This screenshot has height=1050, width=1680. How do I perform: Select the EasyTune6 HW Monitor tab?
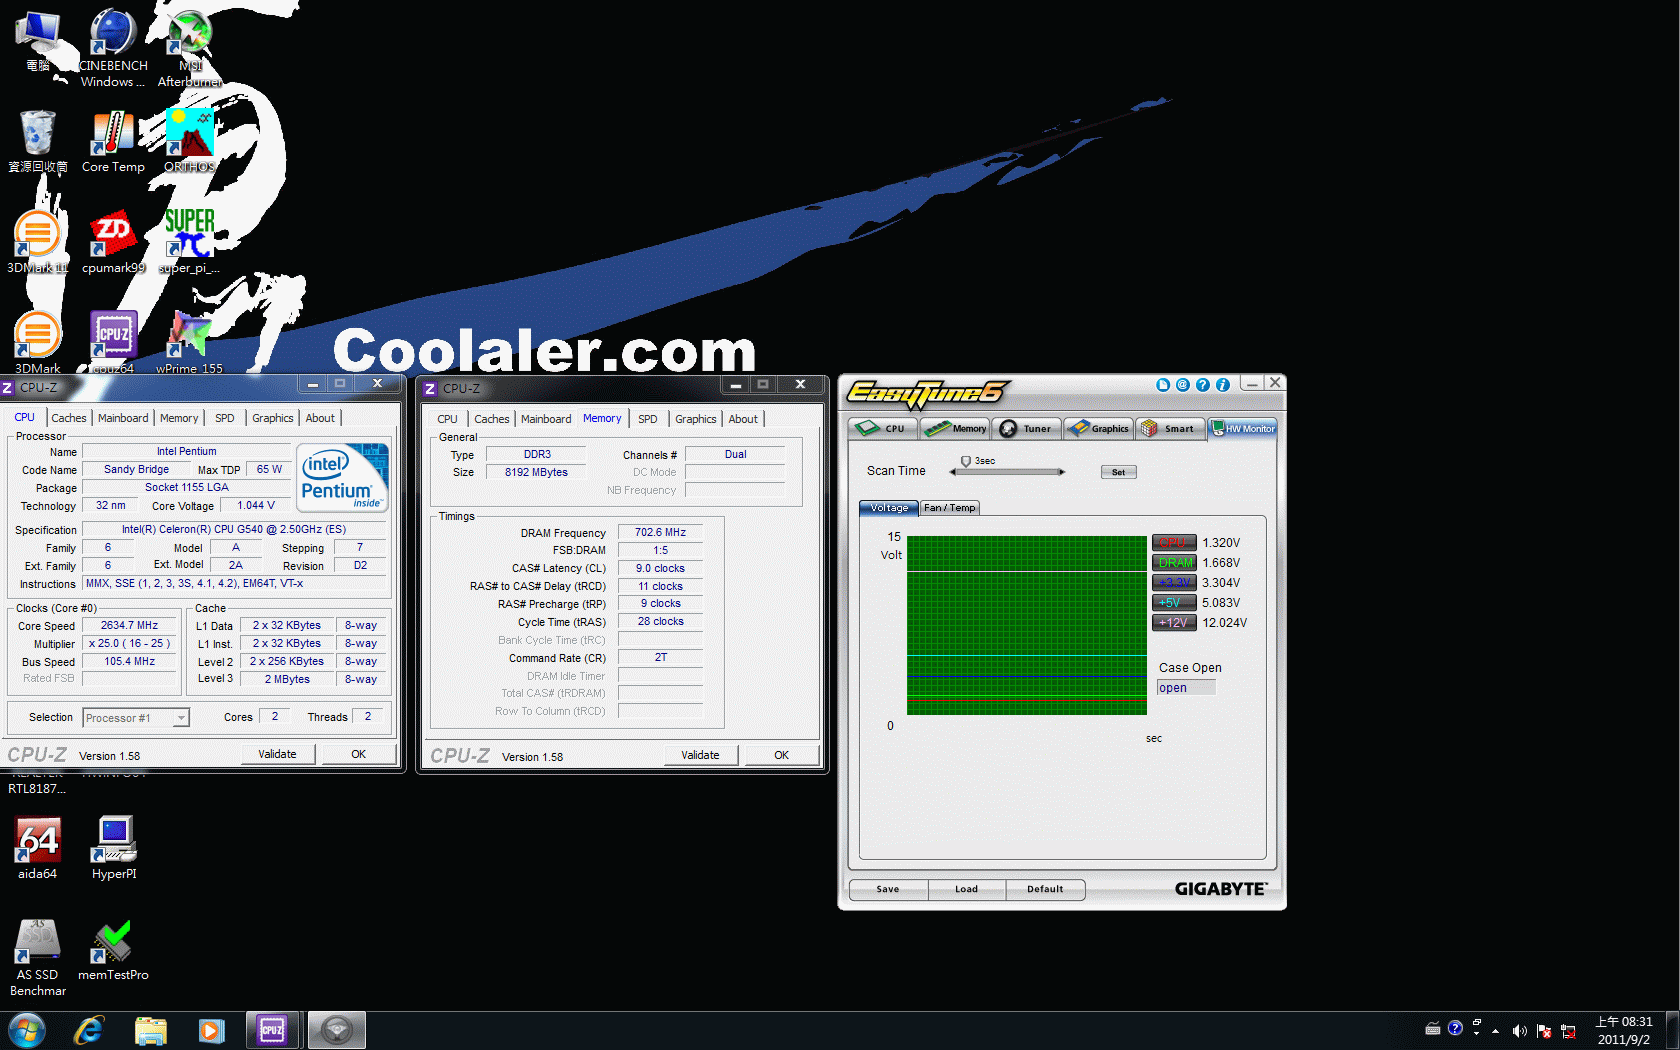(x=1243, y=428)
